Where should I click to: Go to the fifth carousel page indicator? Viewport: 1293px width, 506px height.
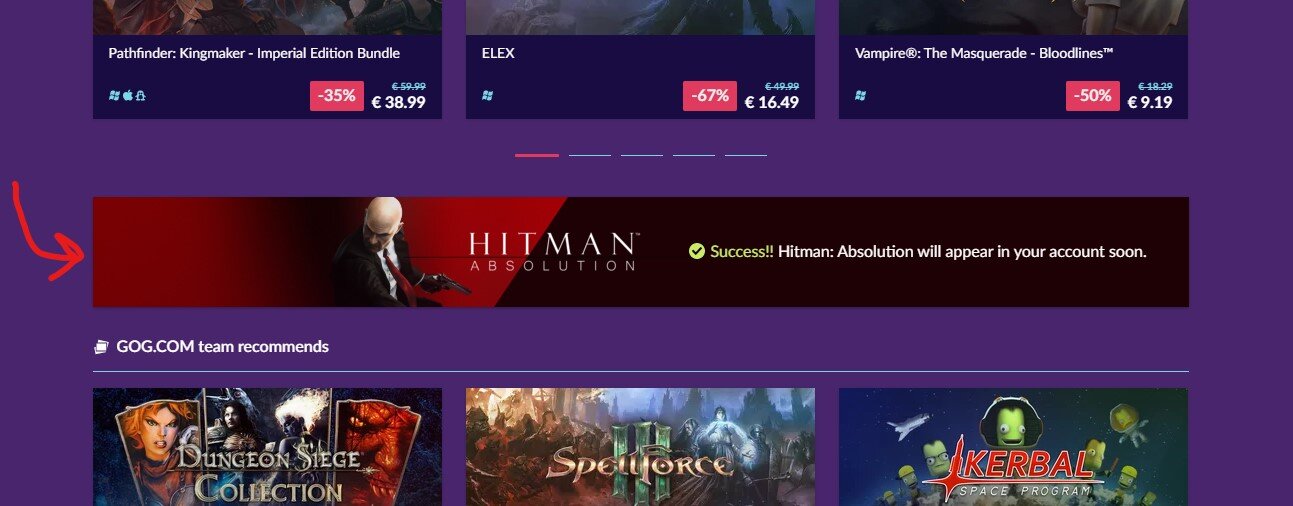click(746, 155)
